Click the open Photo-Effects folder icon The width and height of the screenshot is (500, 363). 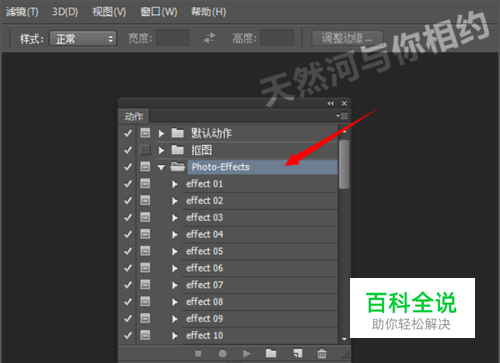pyautogui.click(x=178, y=166)
